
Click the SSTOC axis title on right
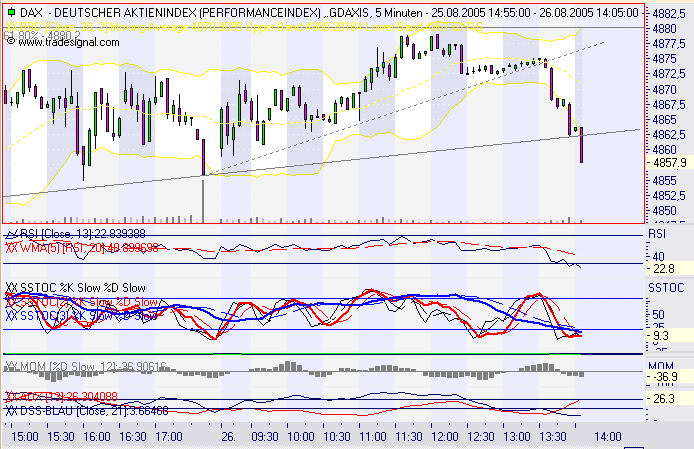click(x=666, y=288)
